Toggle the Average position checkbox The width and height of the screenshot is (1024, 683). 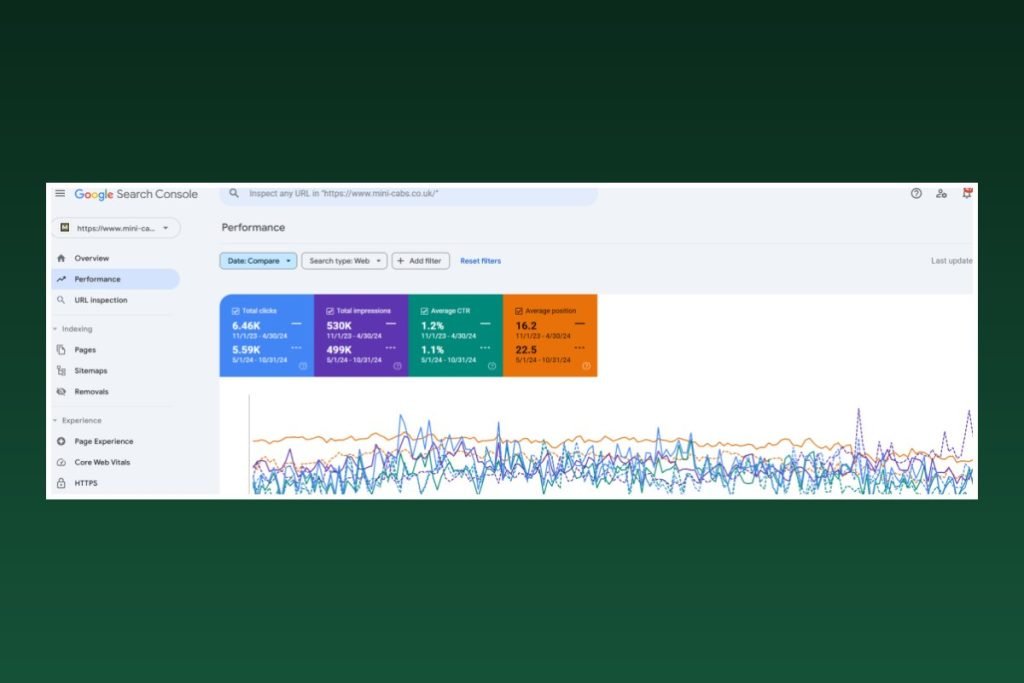point(519,311)
